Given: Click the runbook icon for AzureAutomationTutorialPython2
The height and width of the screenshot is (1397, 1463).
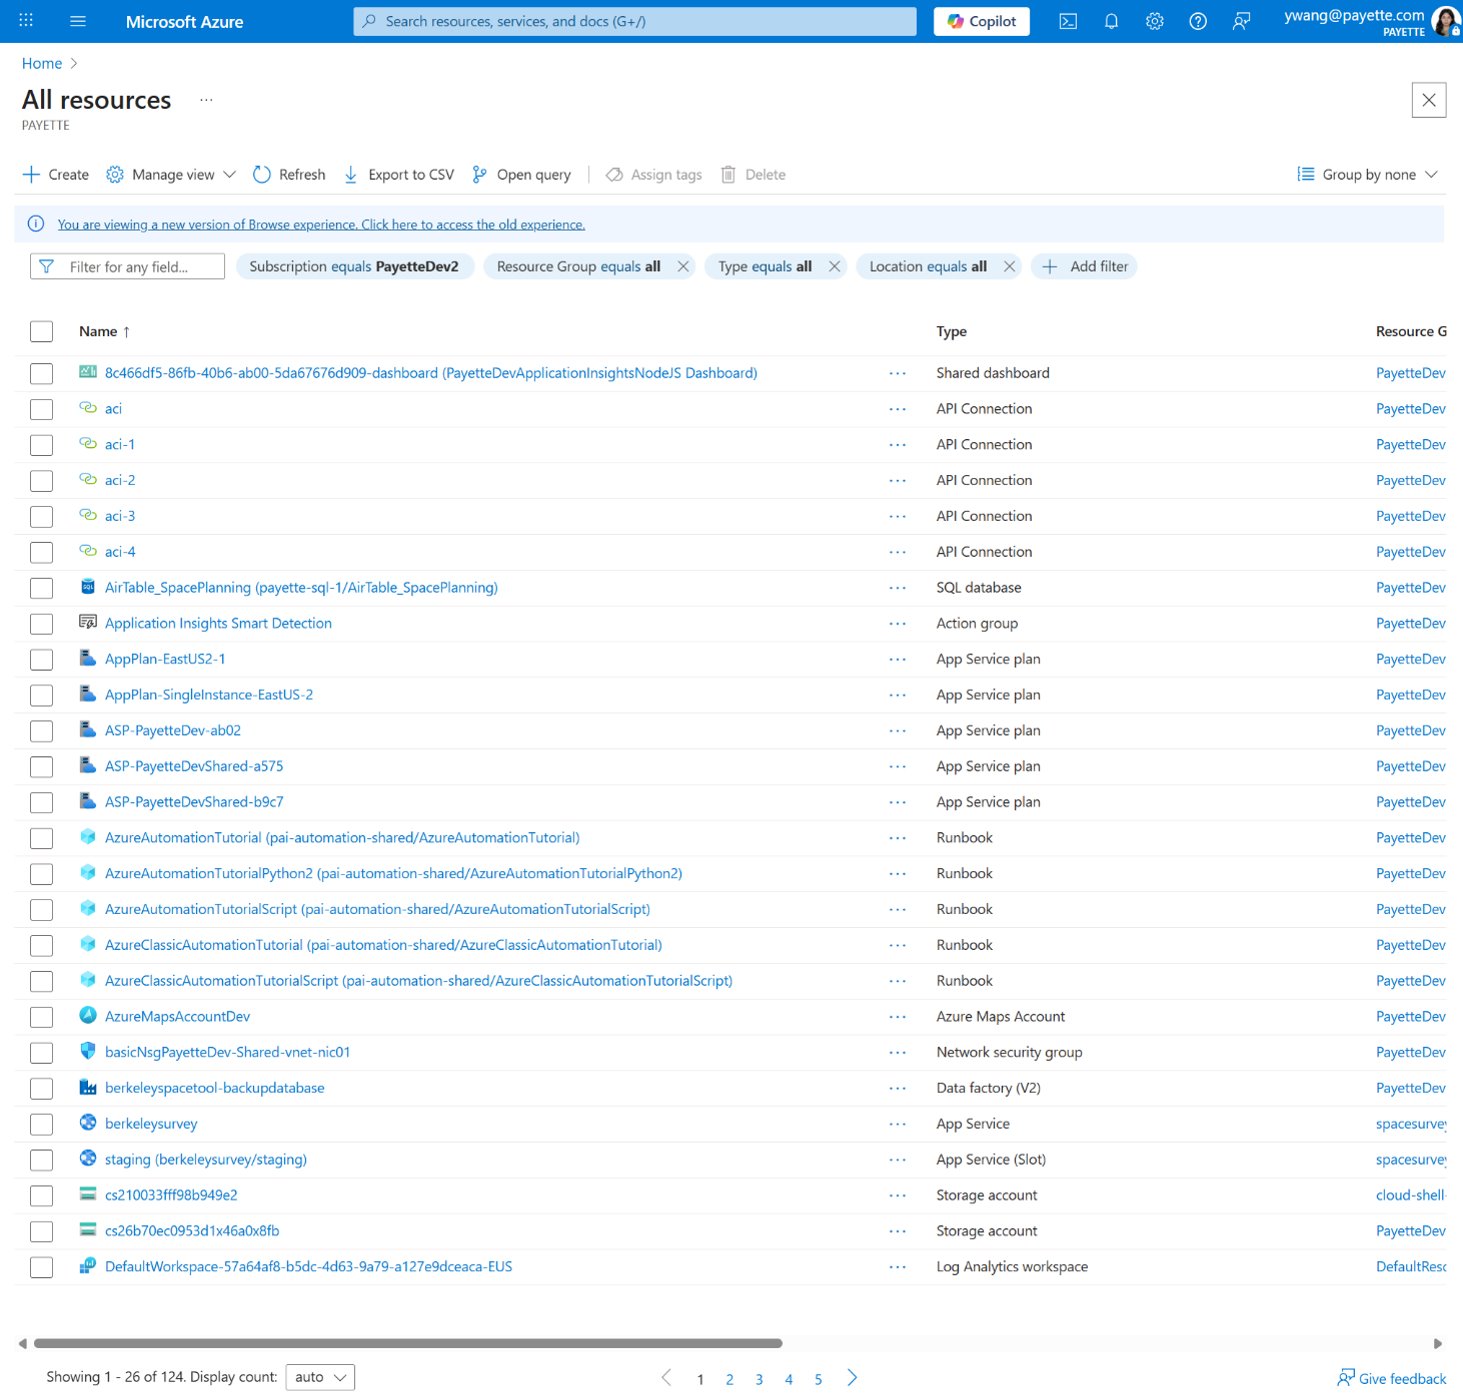Looking at the screenshot, I should pyautogui.click(x=88, y=872).
